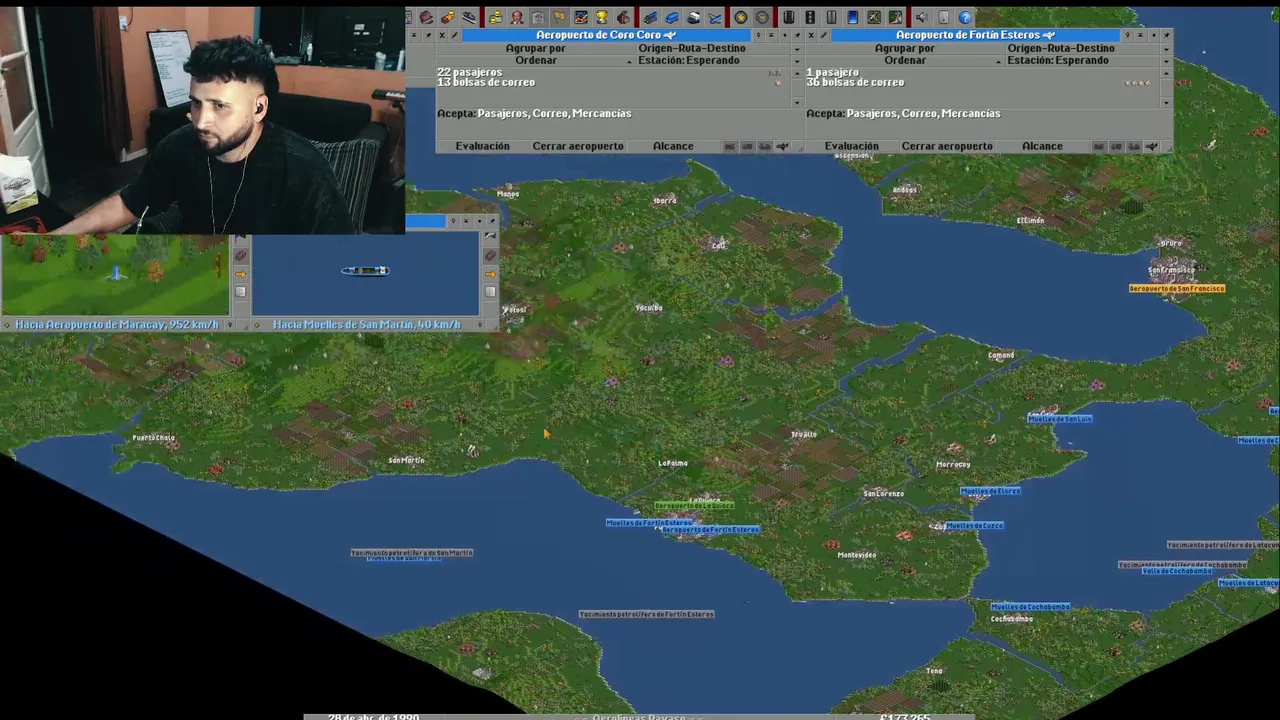Shade the Fortín Esteros station window

click(x=1141, y=35)
